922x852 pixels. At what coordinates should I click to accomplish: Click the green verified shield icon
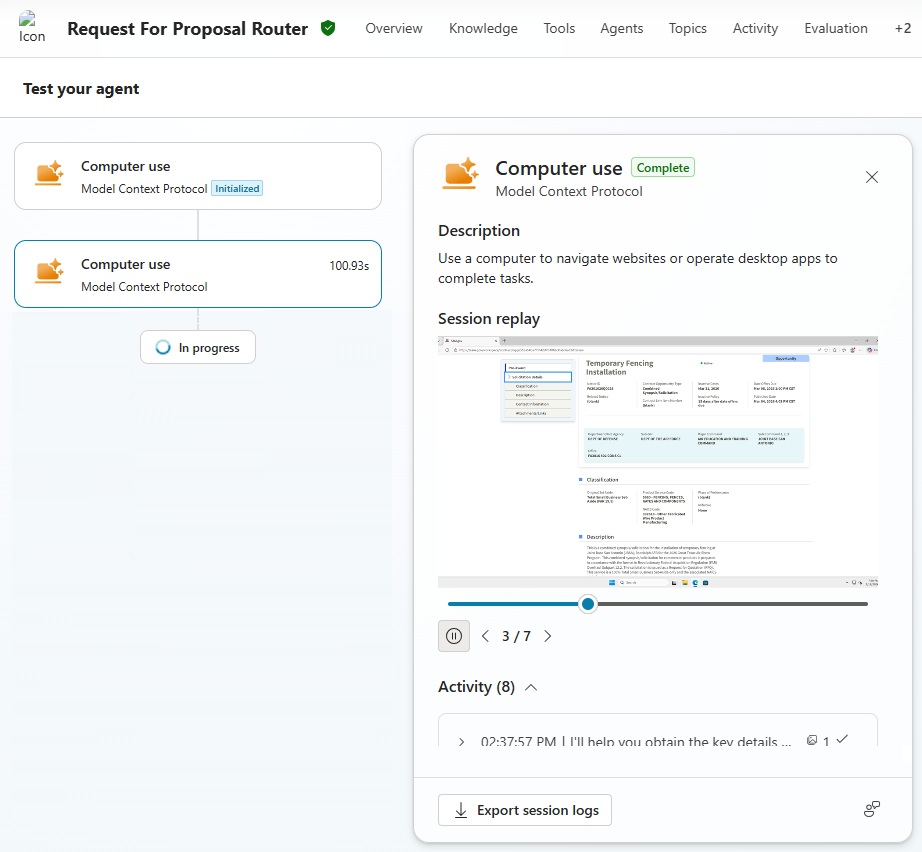click(328, 28)
